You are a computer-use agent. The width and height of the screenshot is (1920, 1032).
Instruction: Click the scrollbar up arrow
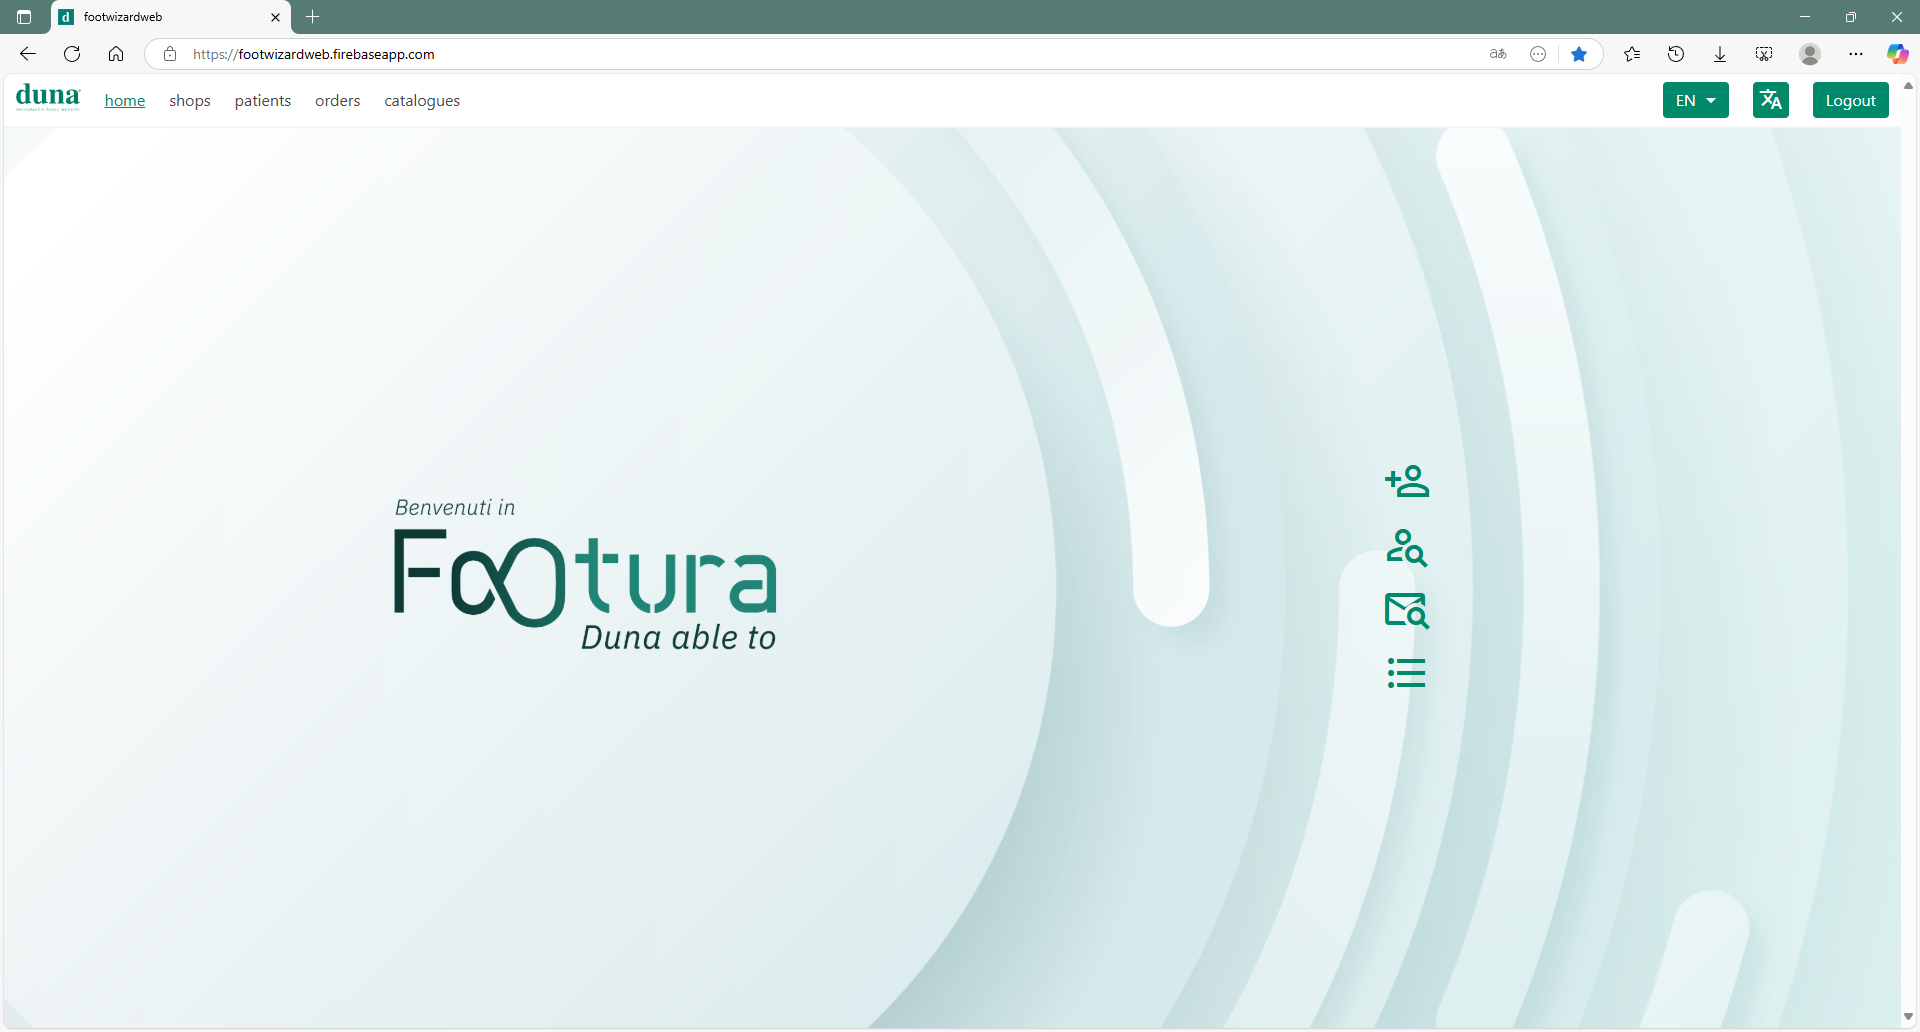point(1908,86)
